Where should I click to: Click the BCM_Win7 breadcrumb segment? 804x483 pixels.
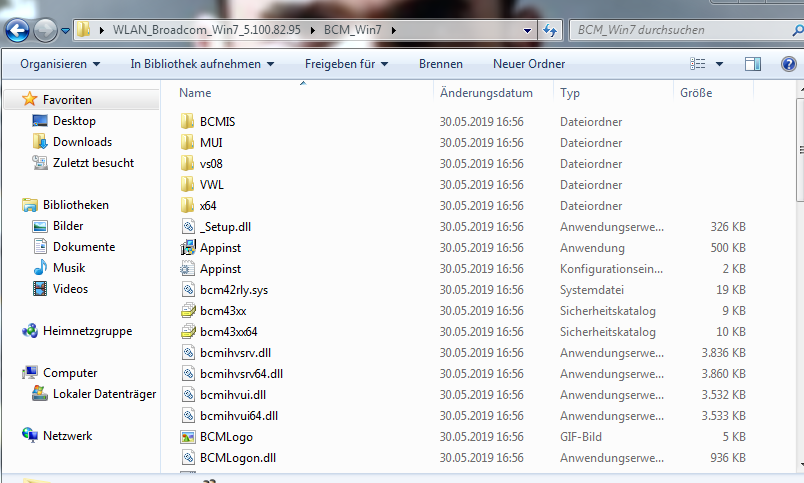tap(353, 30)
